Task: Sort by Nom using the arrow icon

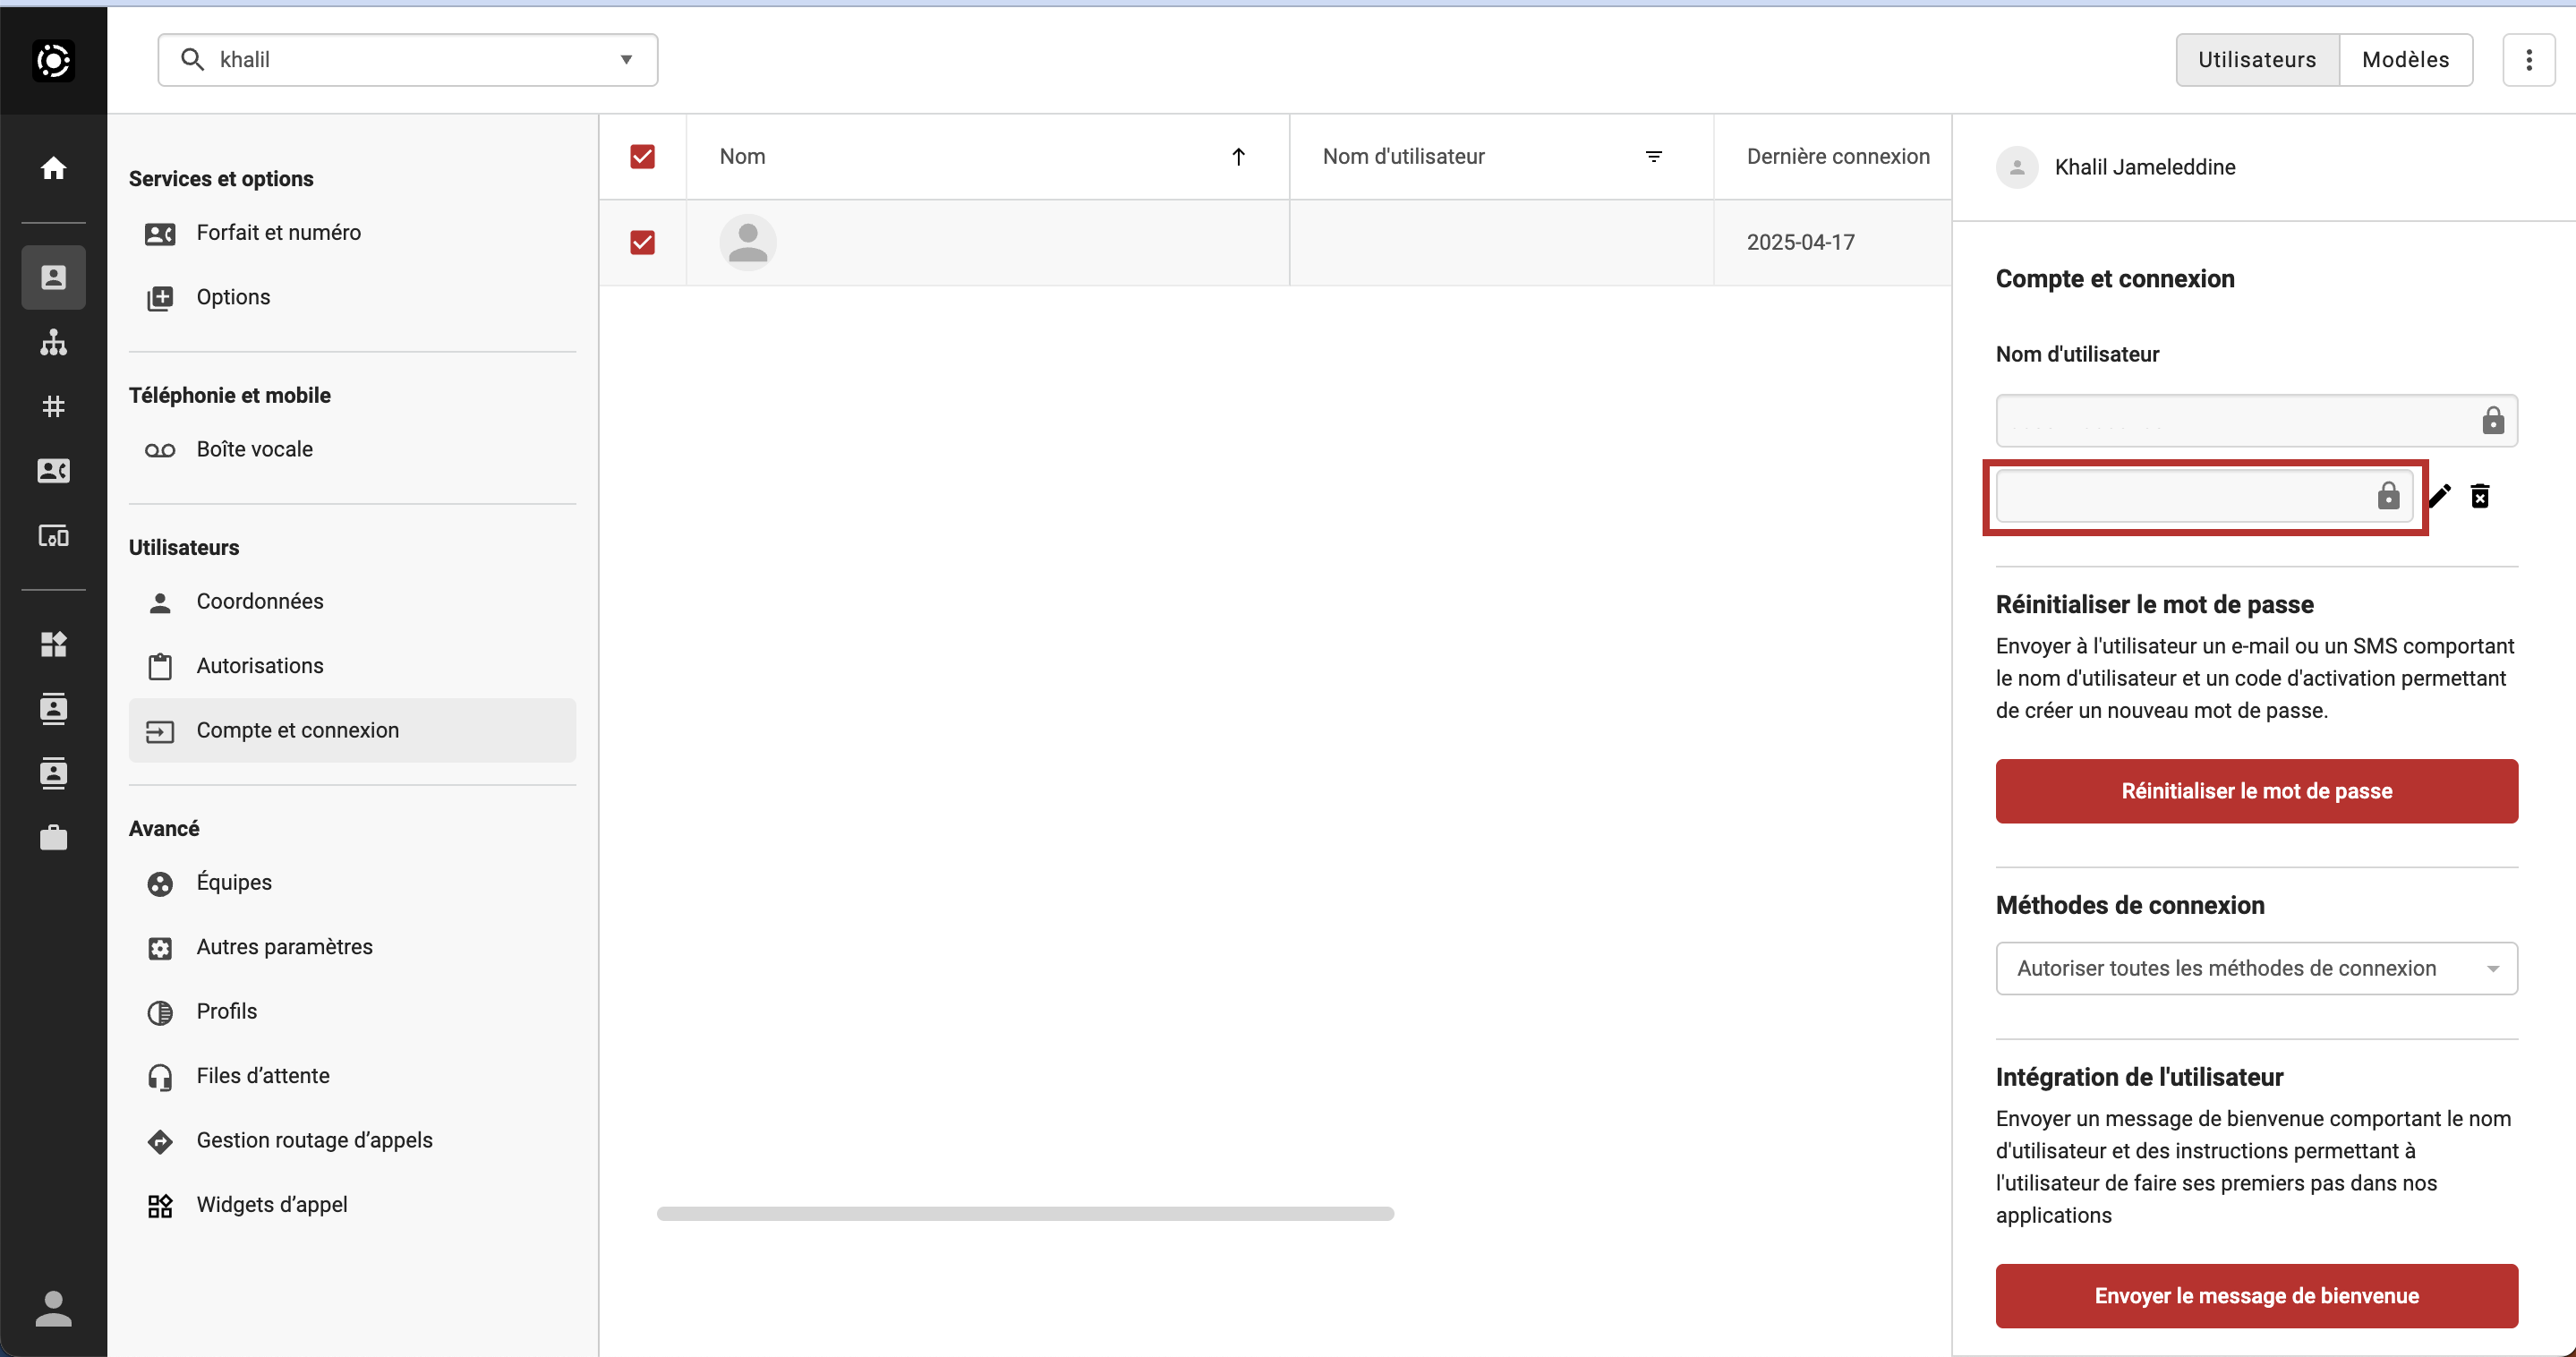Action: pos(1238,157)
